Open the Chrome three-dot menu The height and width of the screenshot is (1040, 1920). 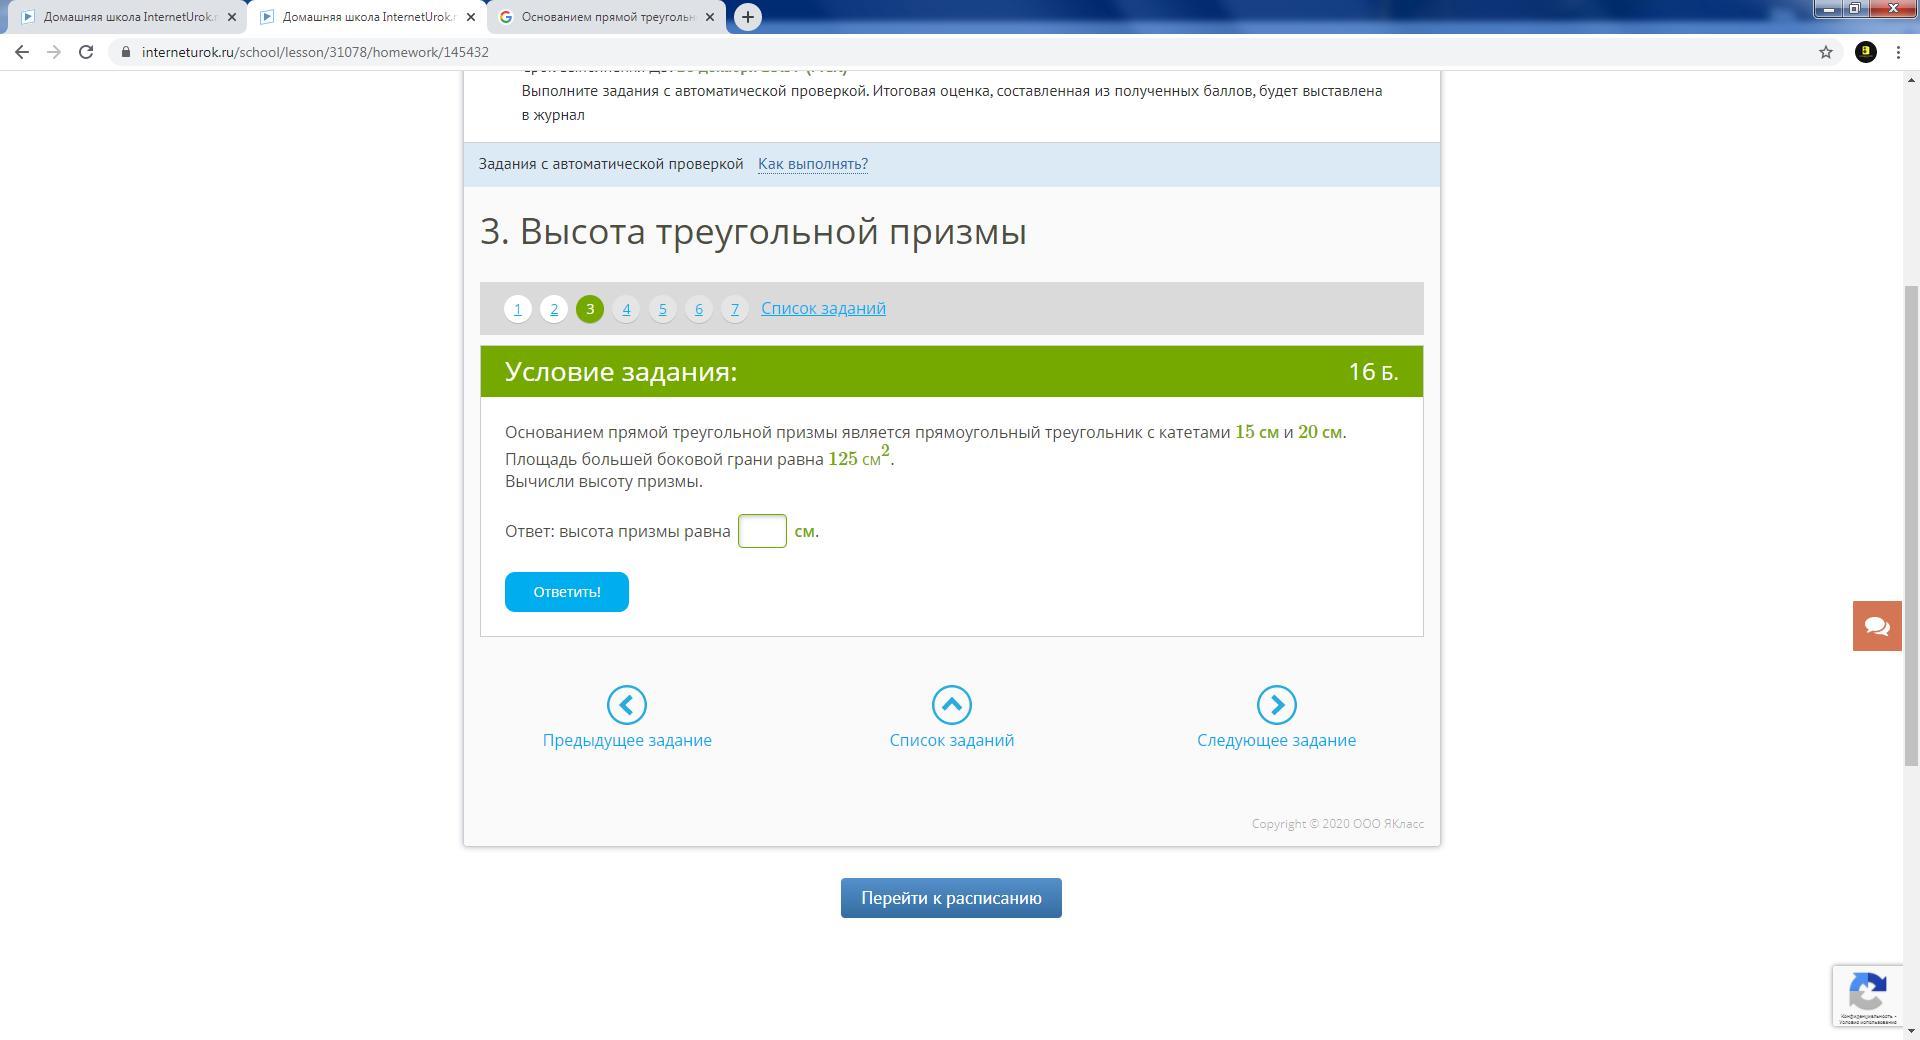pyautogui.click(x=1898, y=52)
